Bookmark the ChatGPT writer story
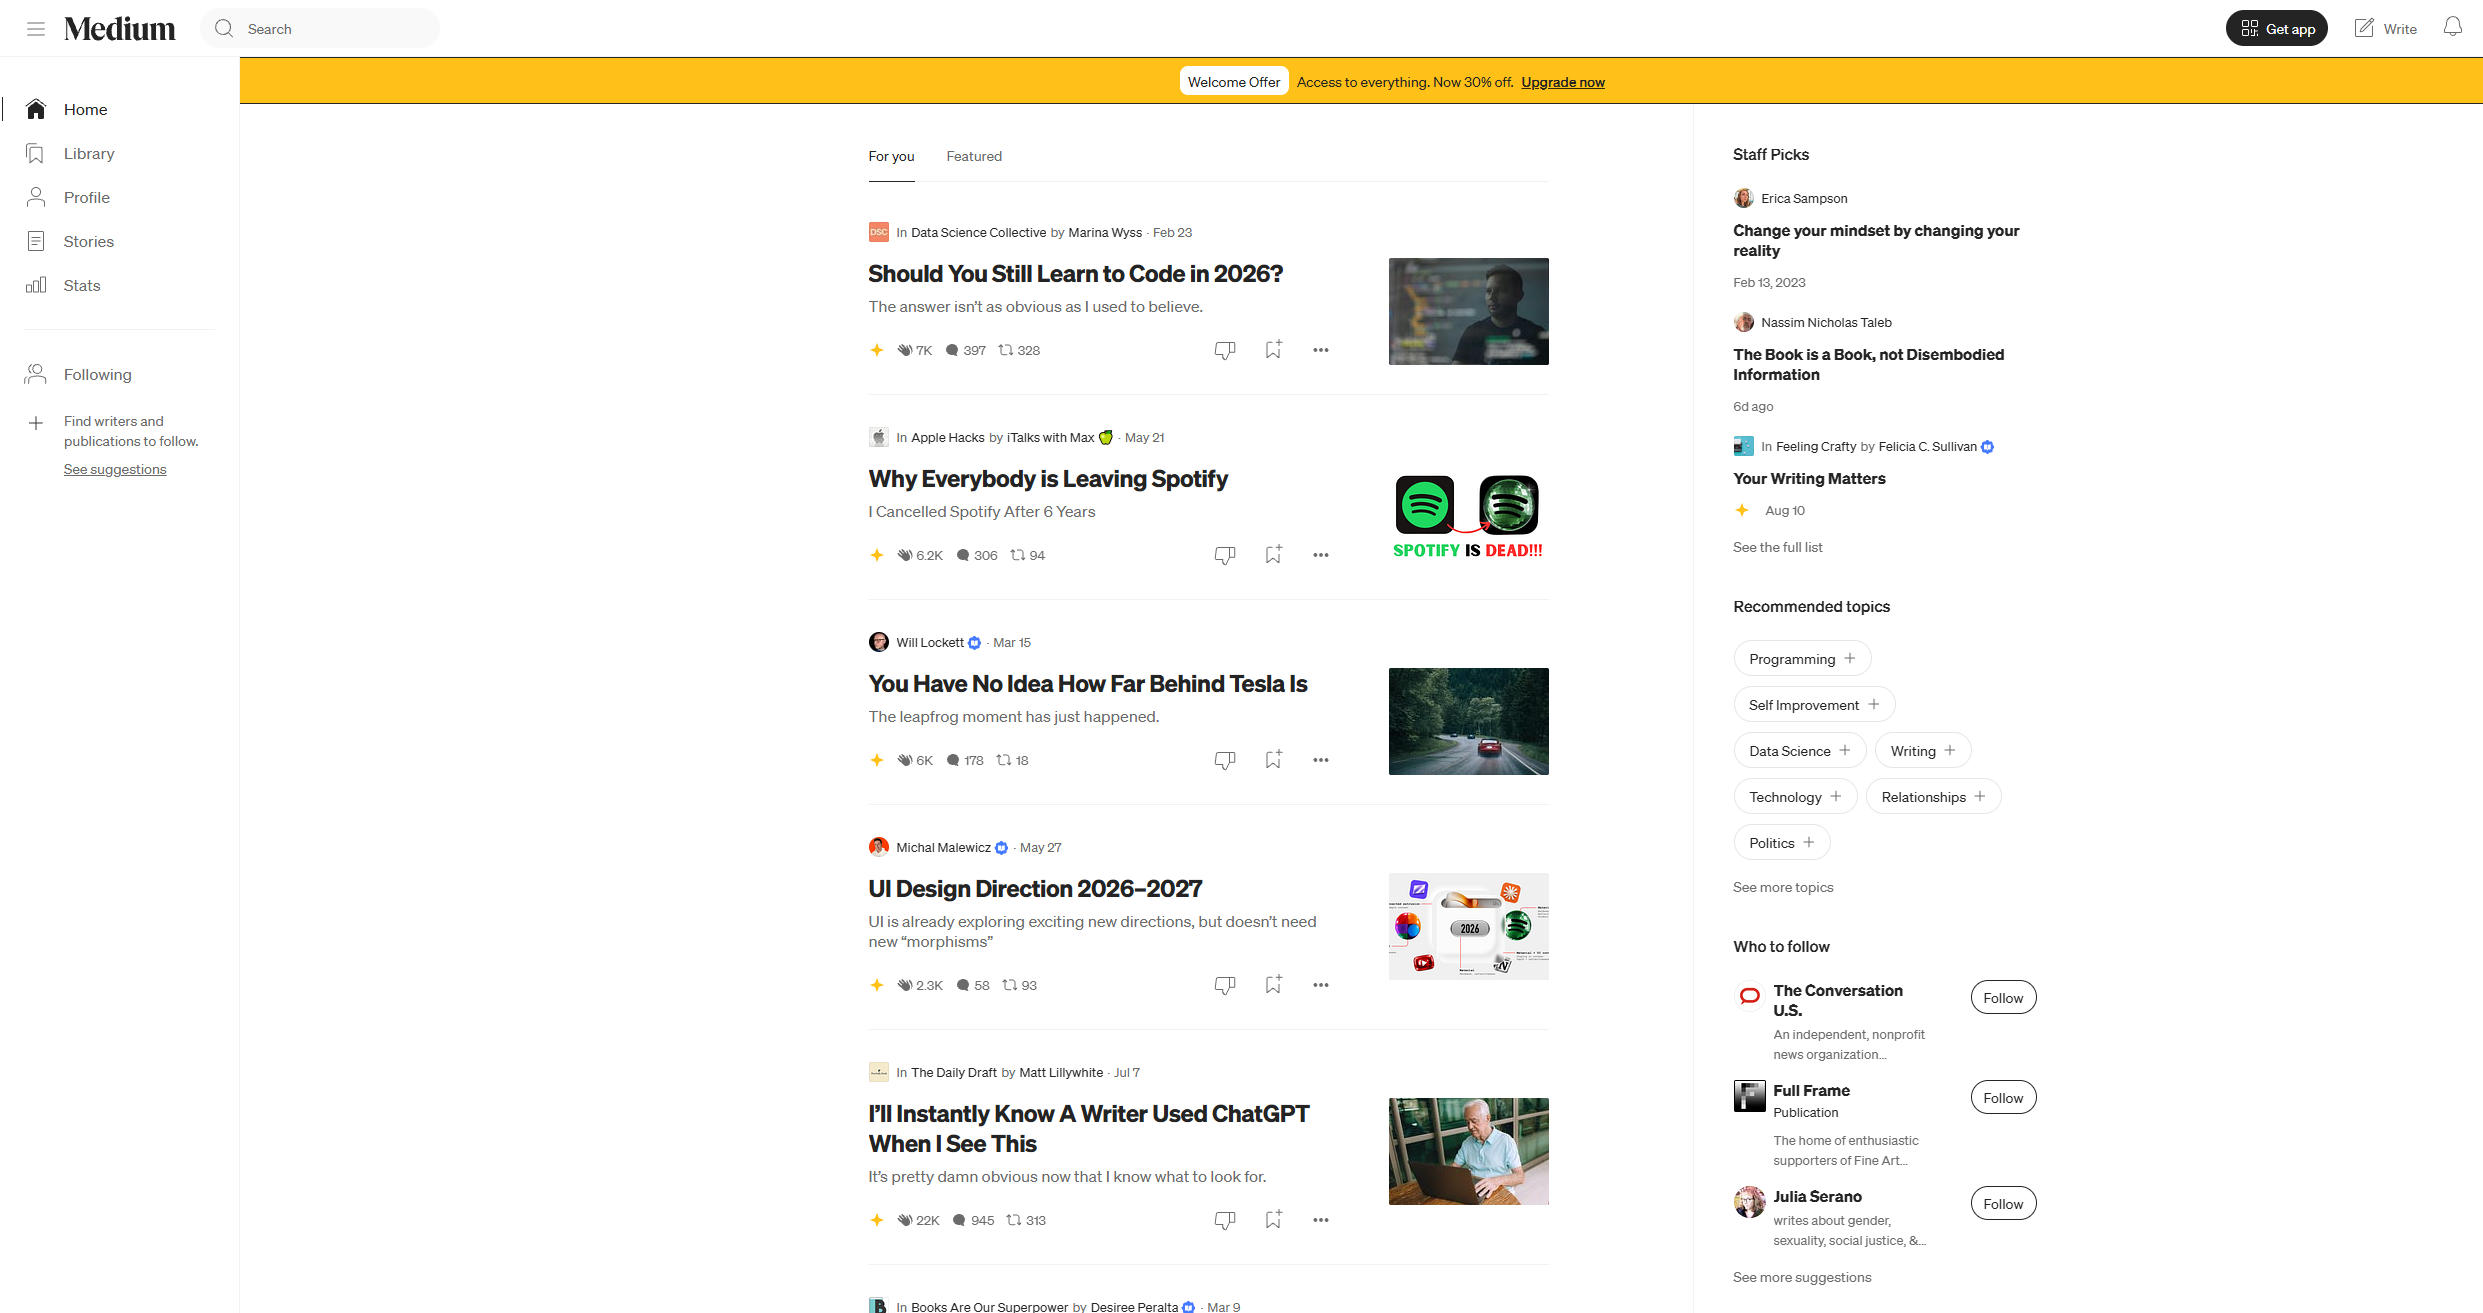The width and height of the screenshot is (2483, 1313). pos(1273,1219)
